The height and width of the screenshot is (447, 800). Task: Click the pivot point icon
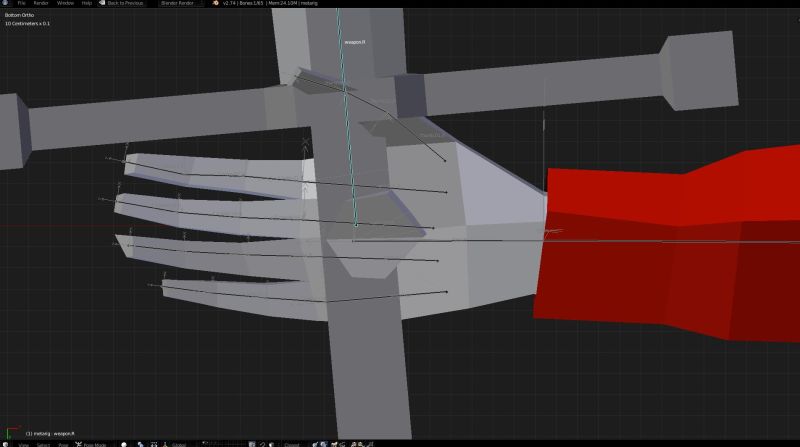coord(140,444)
